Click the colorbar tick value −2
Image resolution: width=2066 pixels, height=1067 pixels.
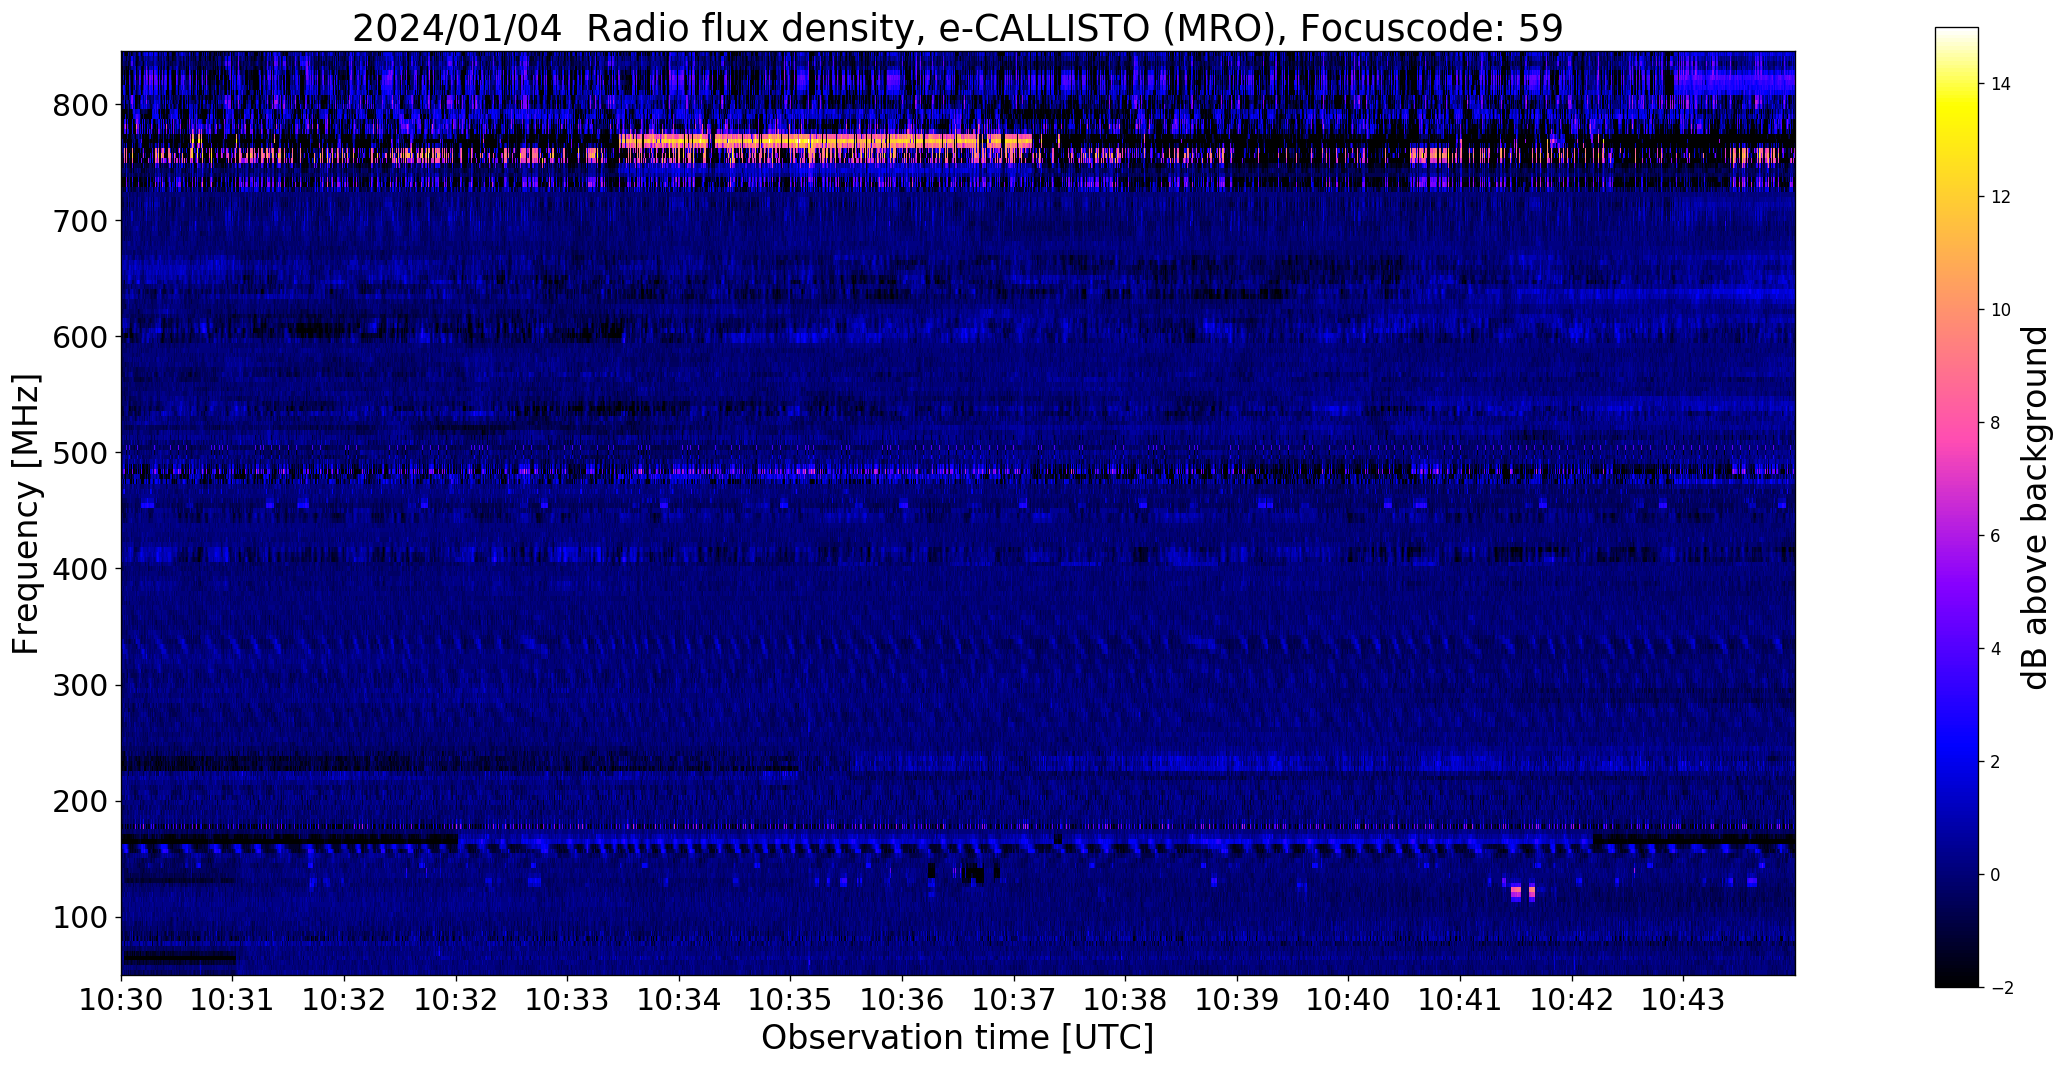2002,988
